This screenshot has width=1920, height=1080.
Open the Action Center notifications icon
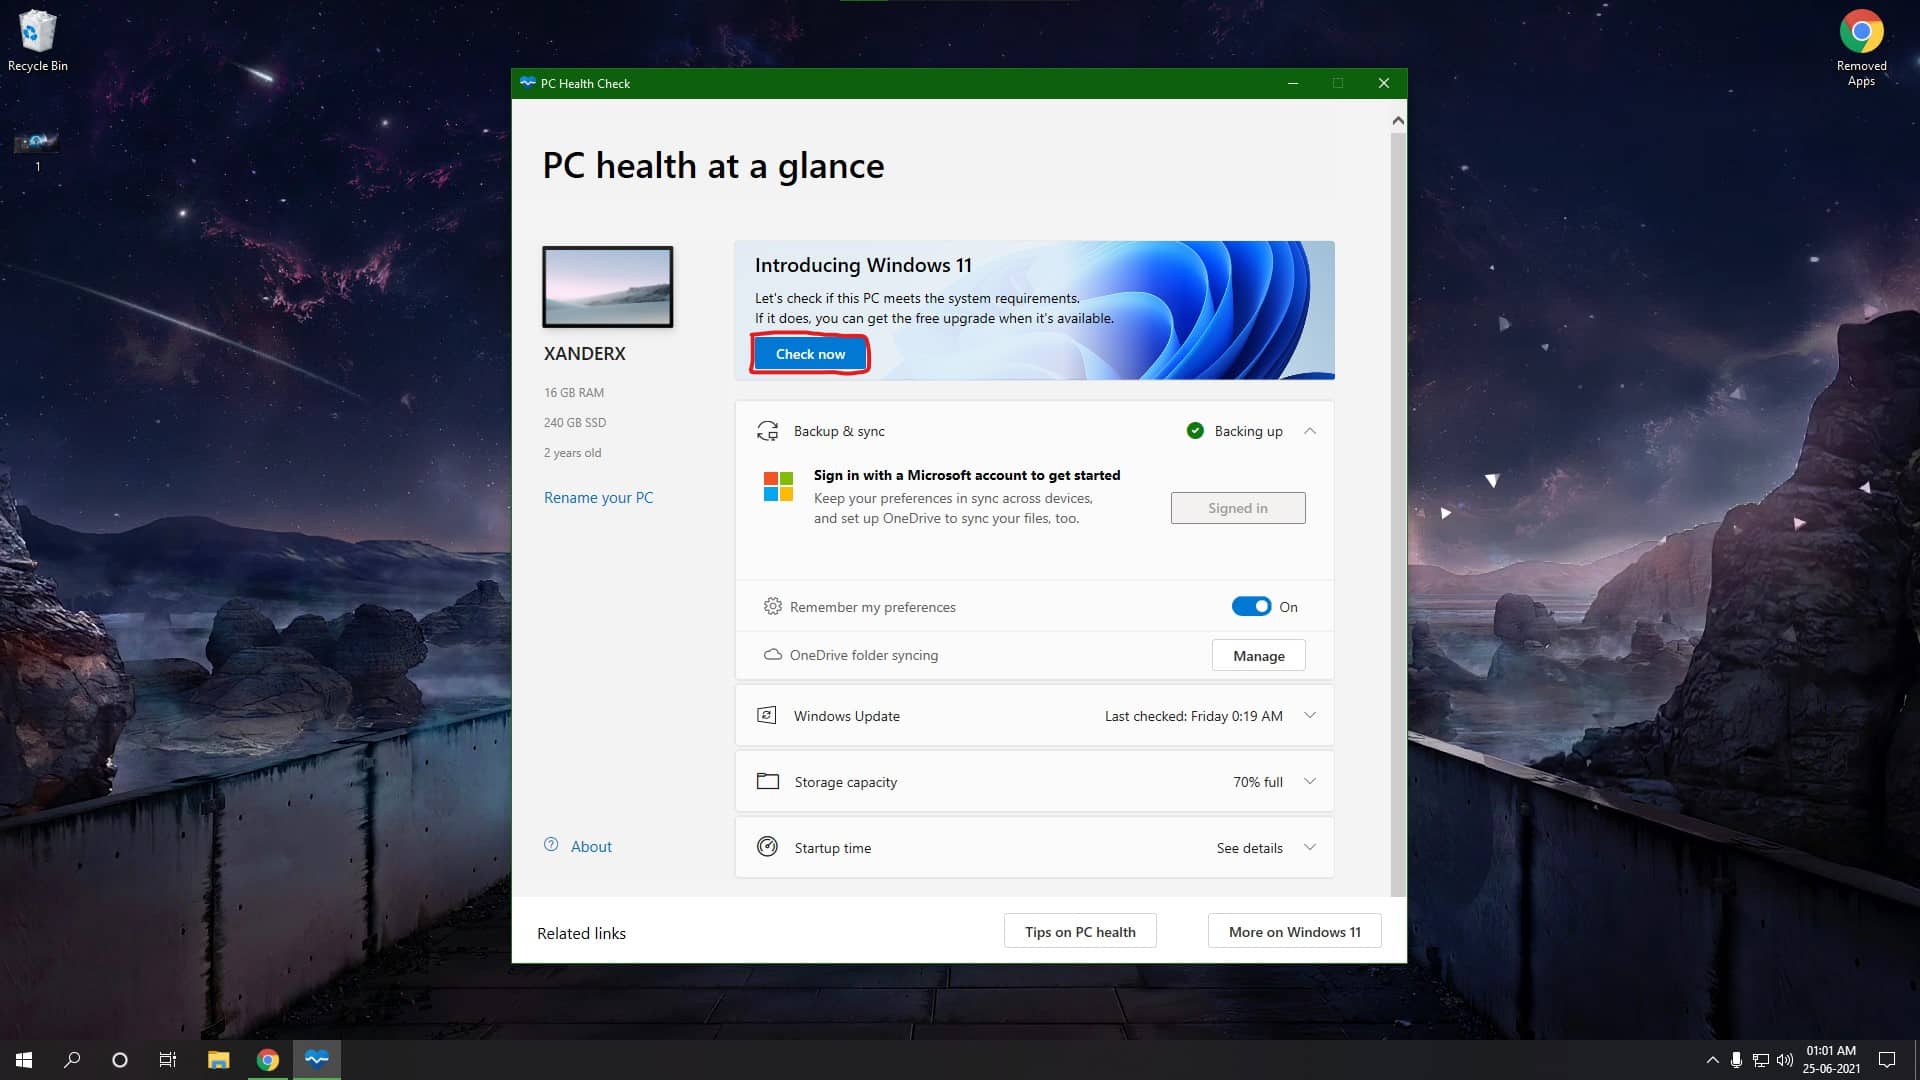(x=1887, y=1060)
